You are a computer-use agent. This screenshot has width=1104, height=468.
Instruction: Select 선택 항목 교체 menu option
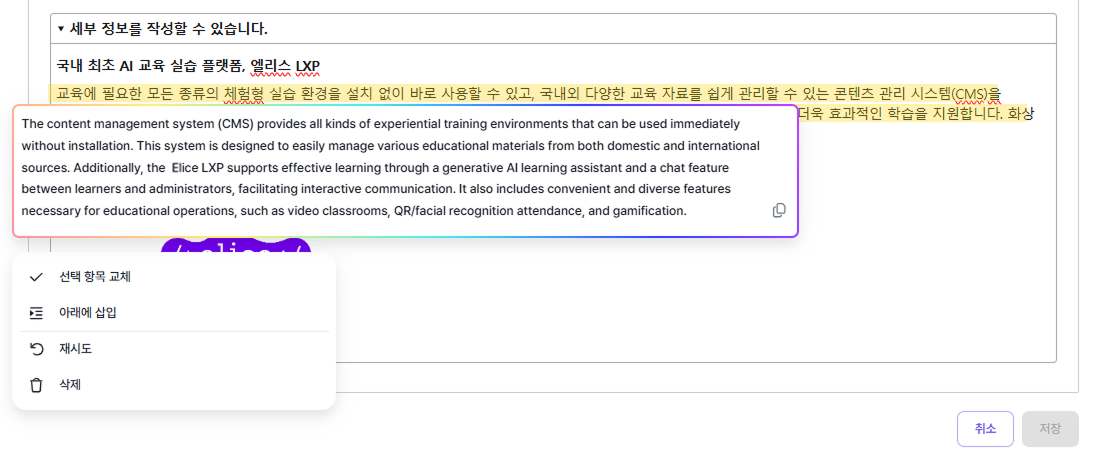click(x=174, y=277)
